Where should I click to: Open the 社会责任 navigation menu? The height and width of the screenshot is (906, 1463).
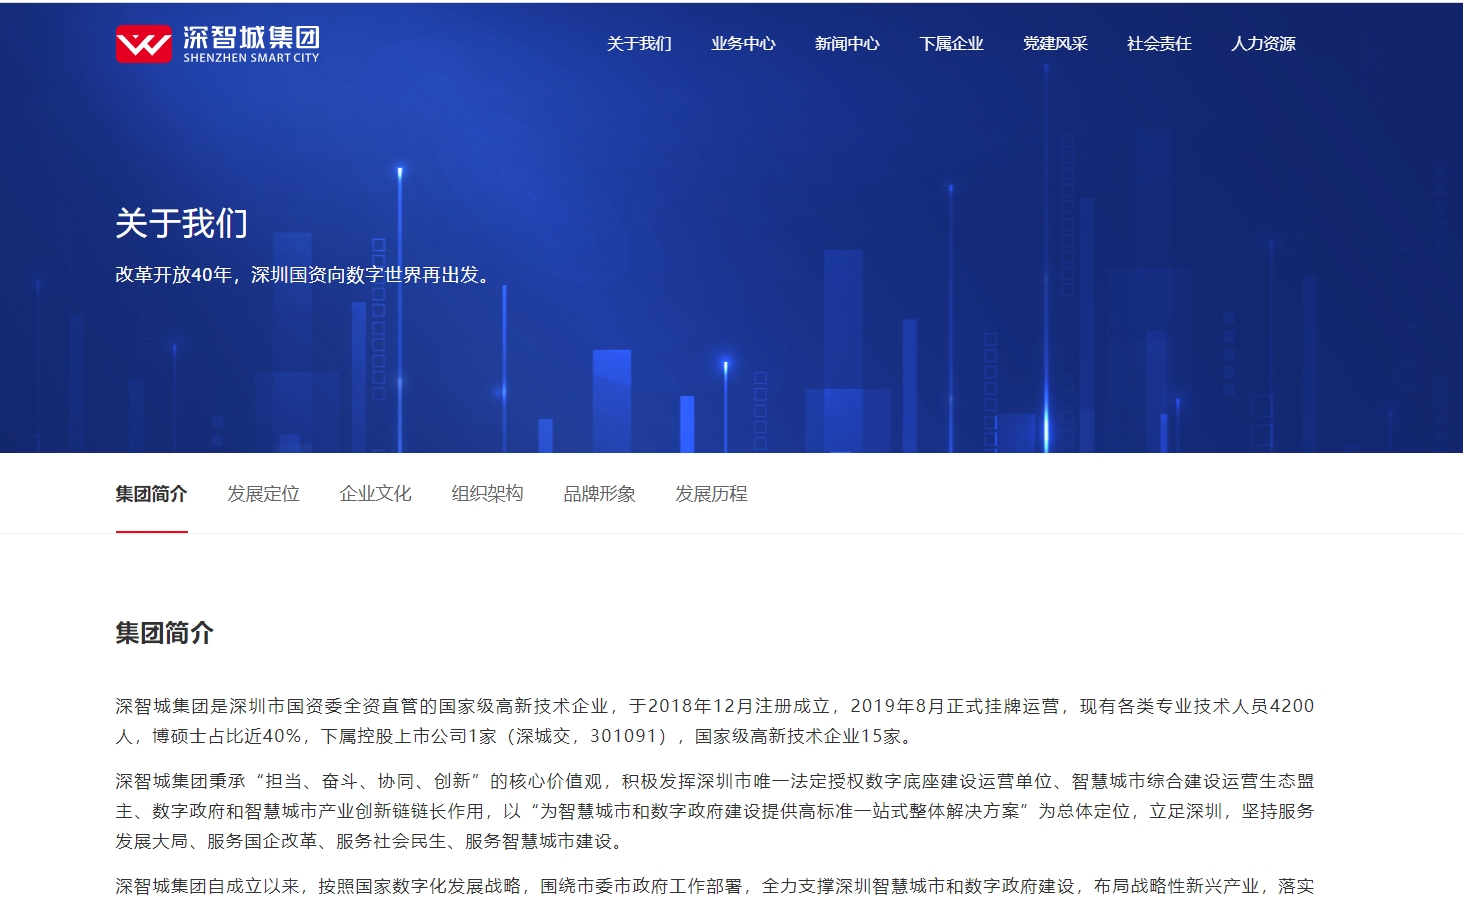tap(1159, 44)
